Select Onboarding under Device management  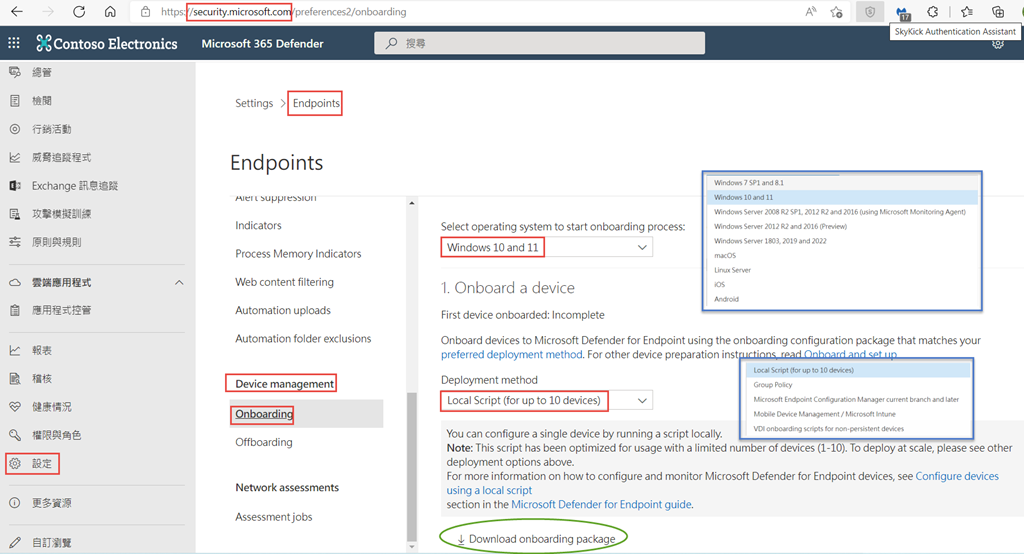(264, 414)
